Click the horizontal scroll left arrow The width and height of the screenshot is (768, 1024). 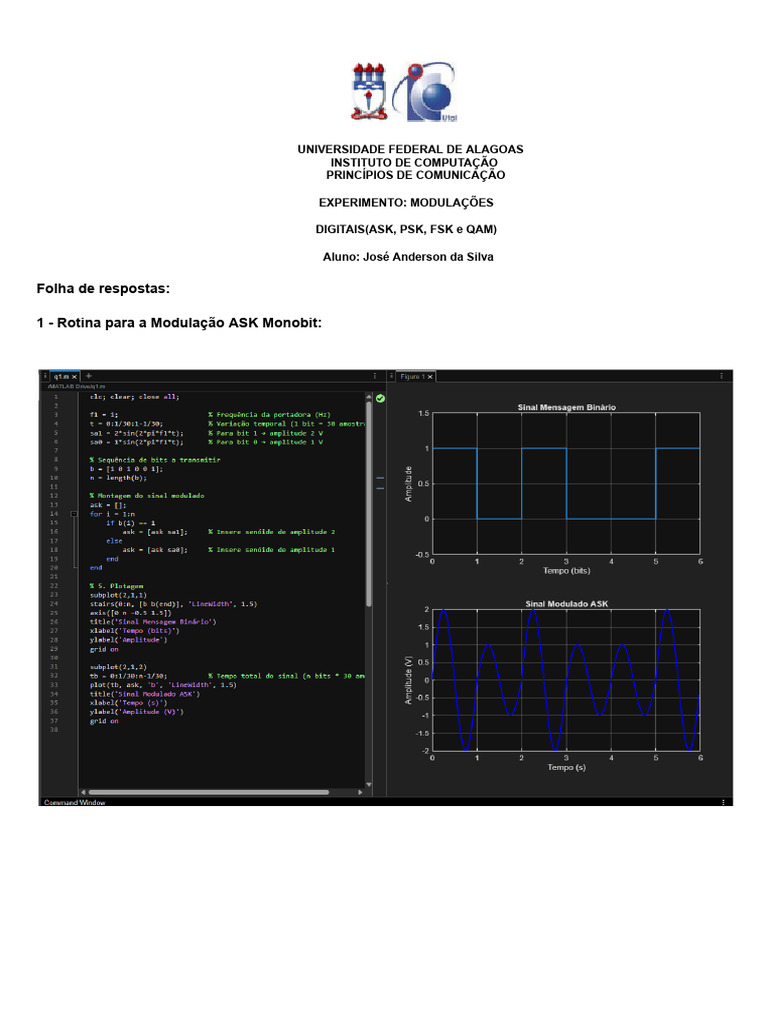tap(84, 792)
